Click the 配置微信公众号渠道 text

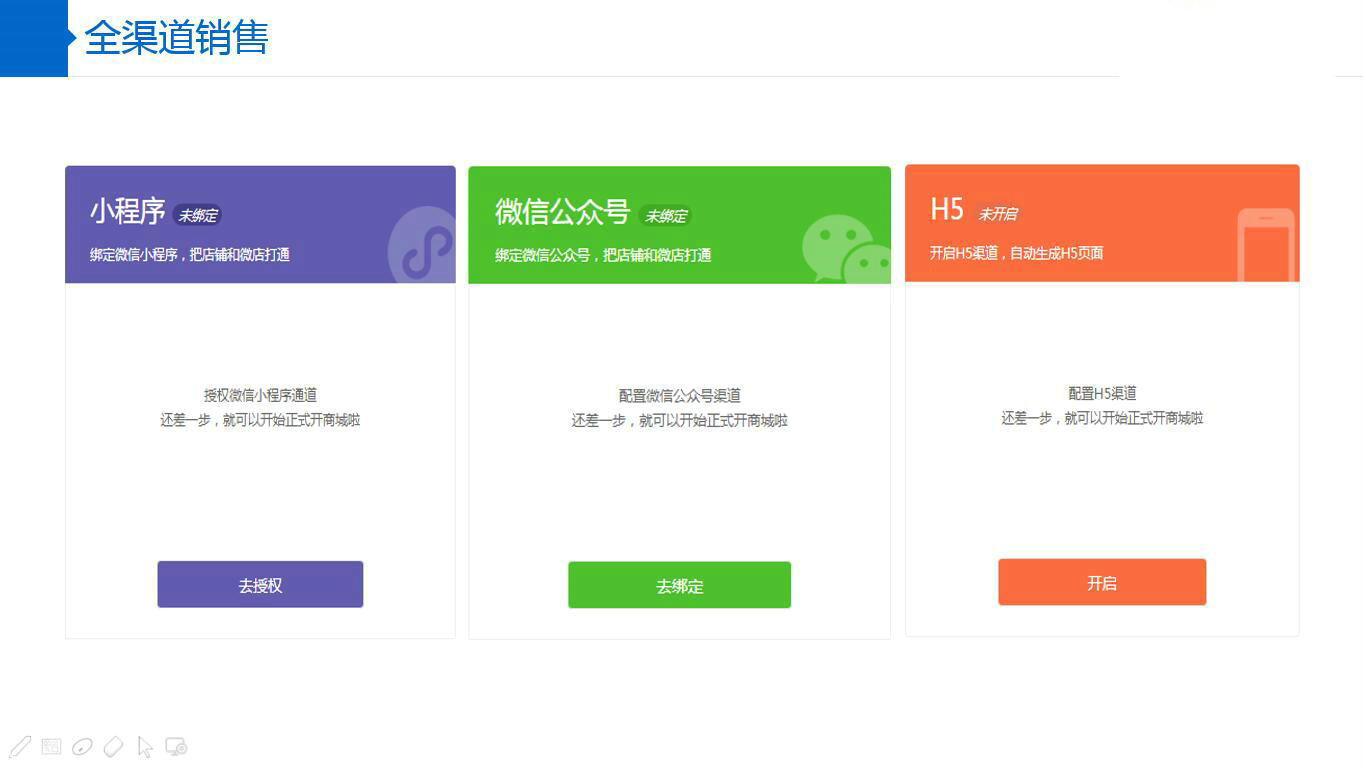680,396
